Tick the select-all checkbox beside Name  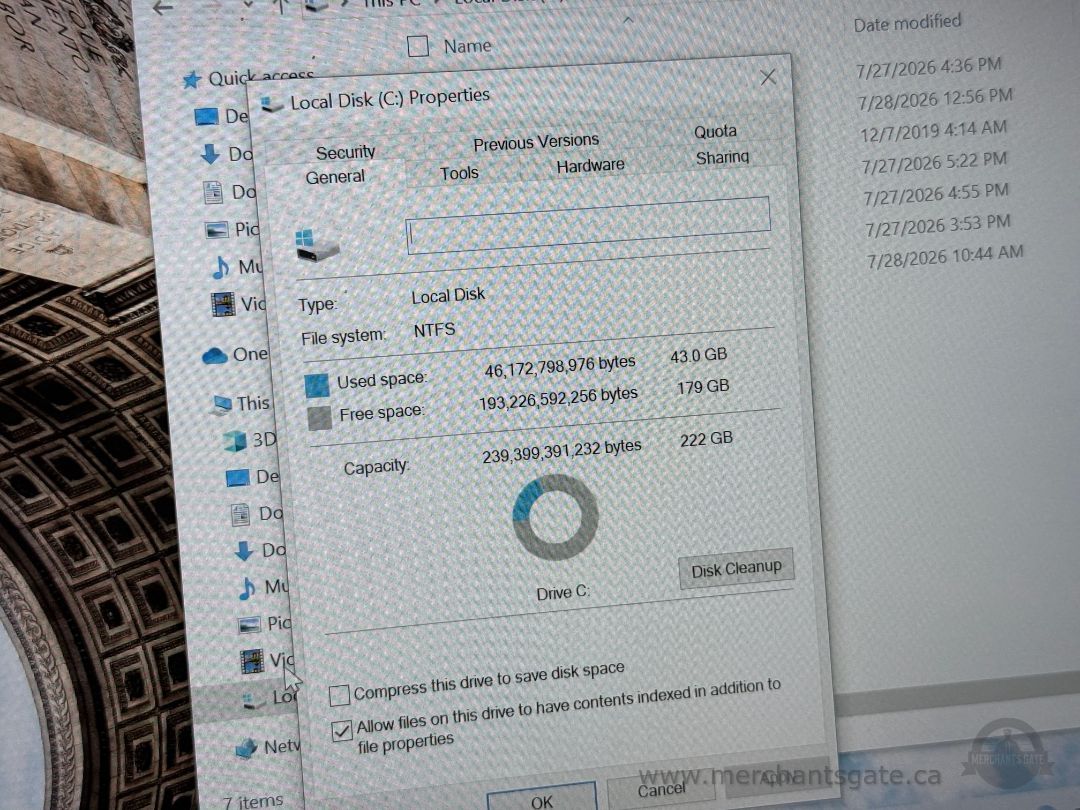coord(417,46)
